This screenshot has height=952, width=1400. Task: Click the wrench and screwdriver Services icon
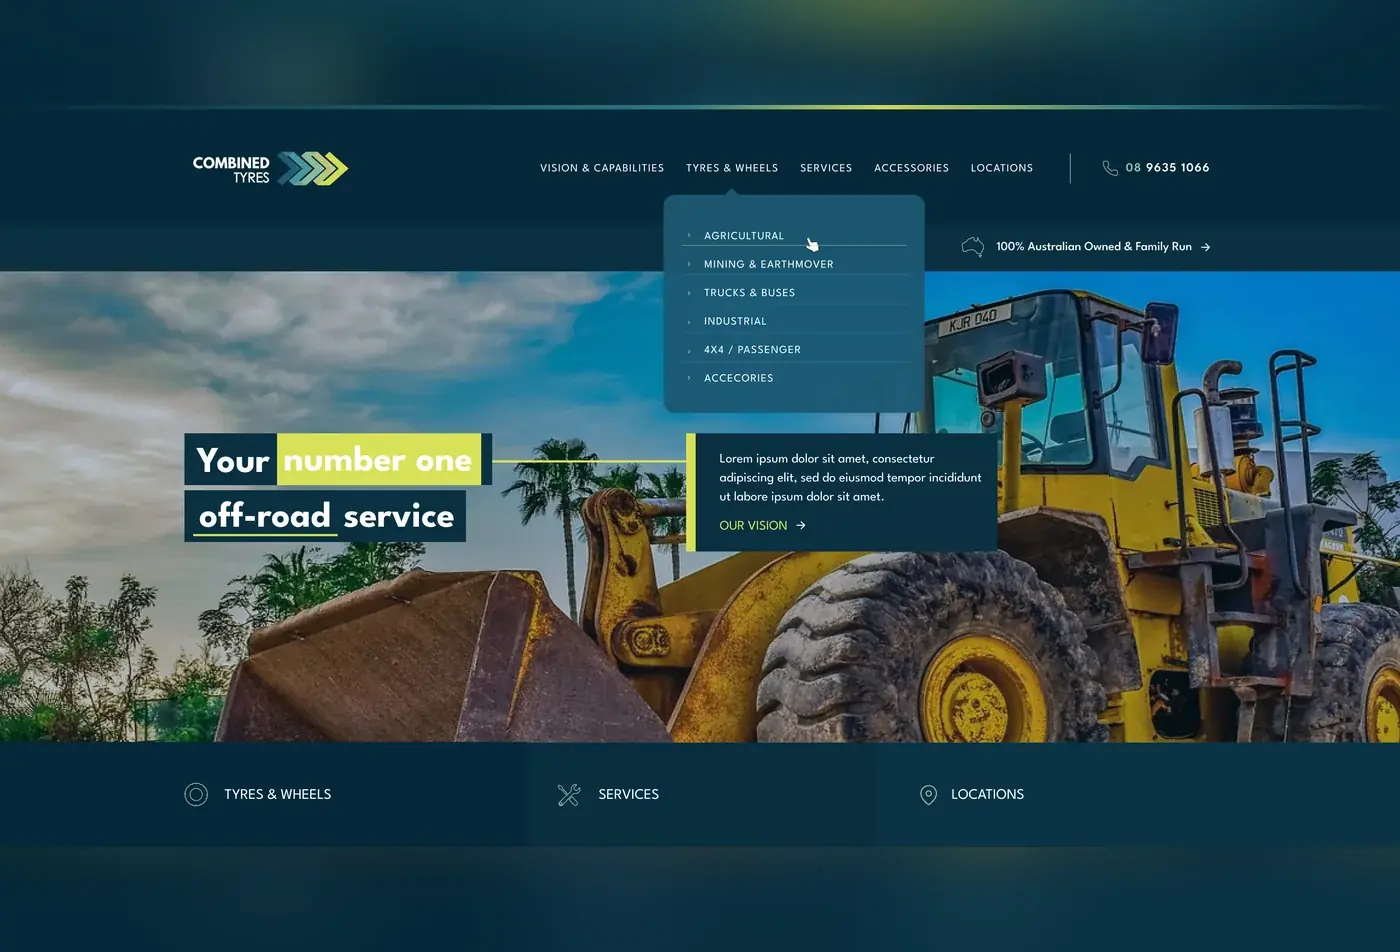click(569, 795)
